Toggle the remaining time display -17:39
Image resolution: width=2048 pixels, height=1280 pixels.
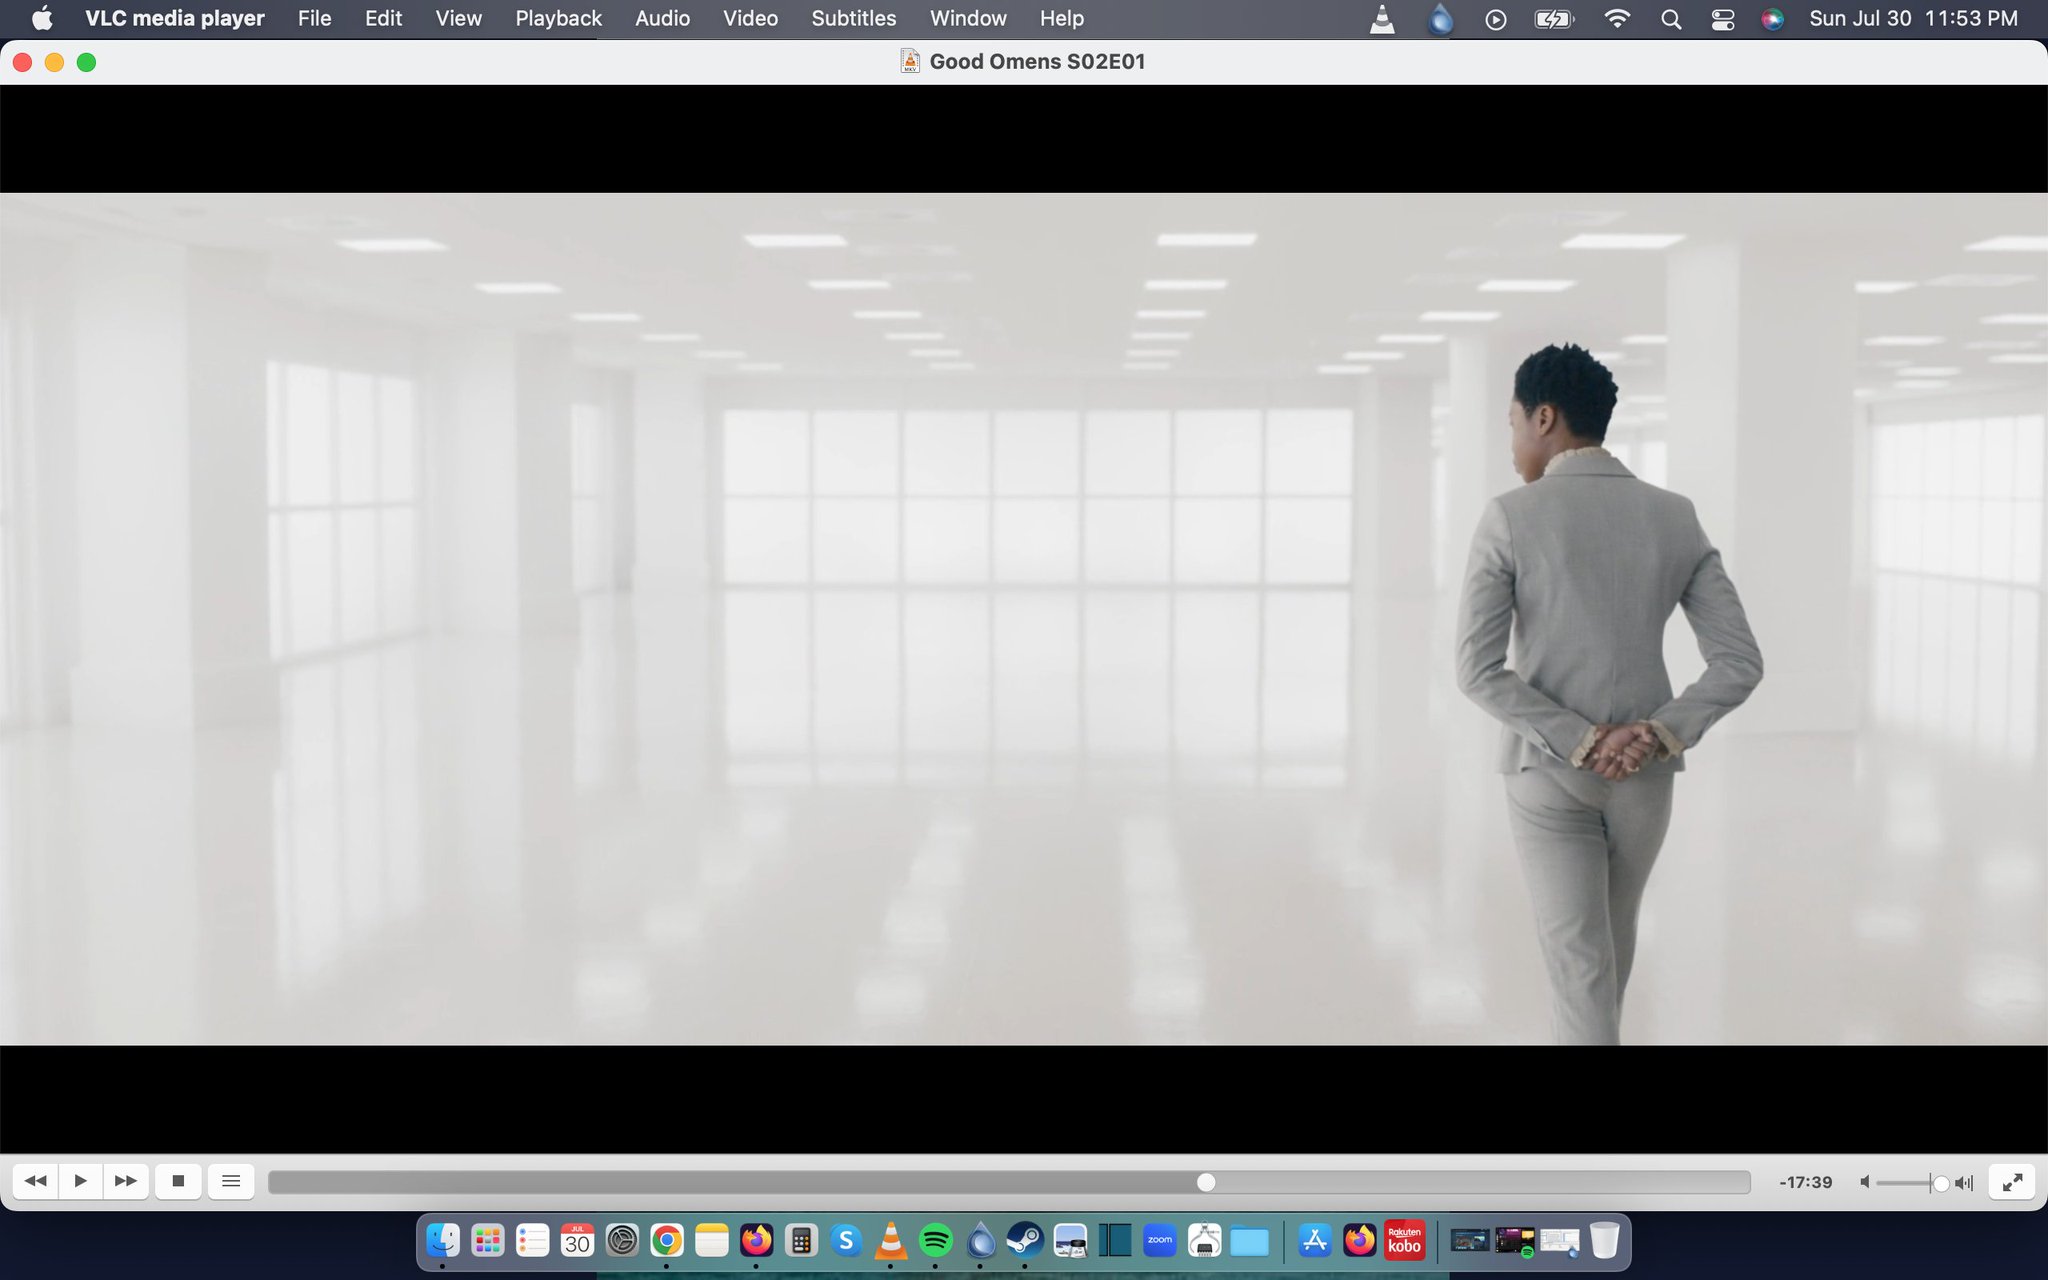(1806, 1182)
